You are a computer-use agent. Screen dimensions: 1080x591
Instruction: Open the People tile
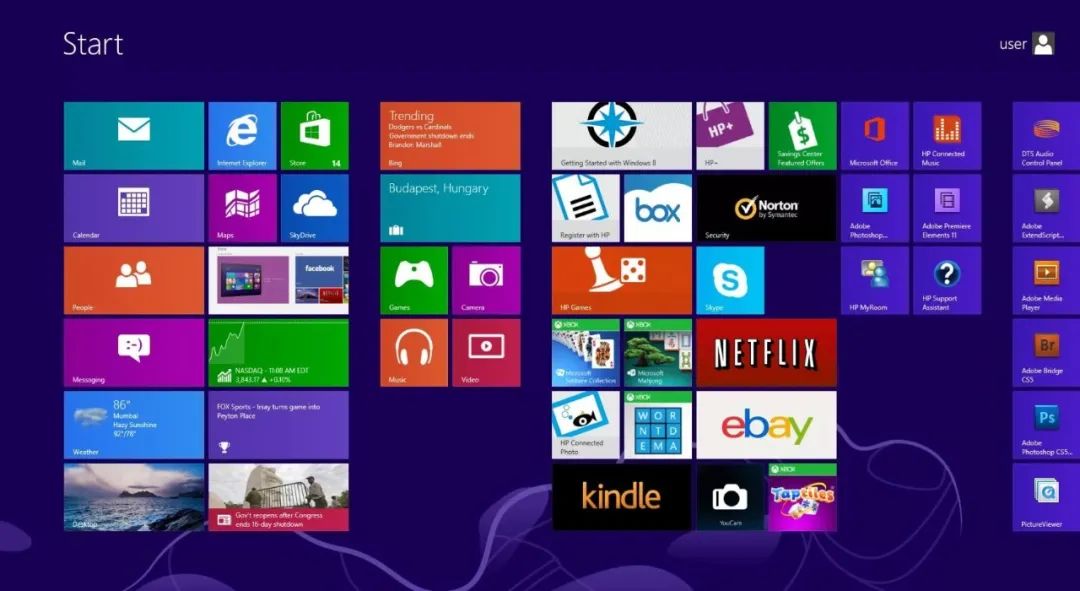click(134, 280)
